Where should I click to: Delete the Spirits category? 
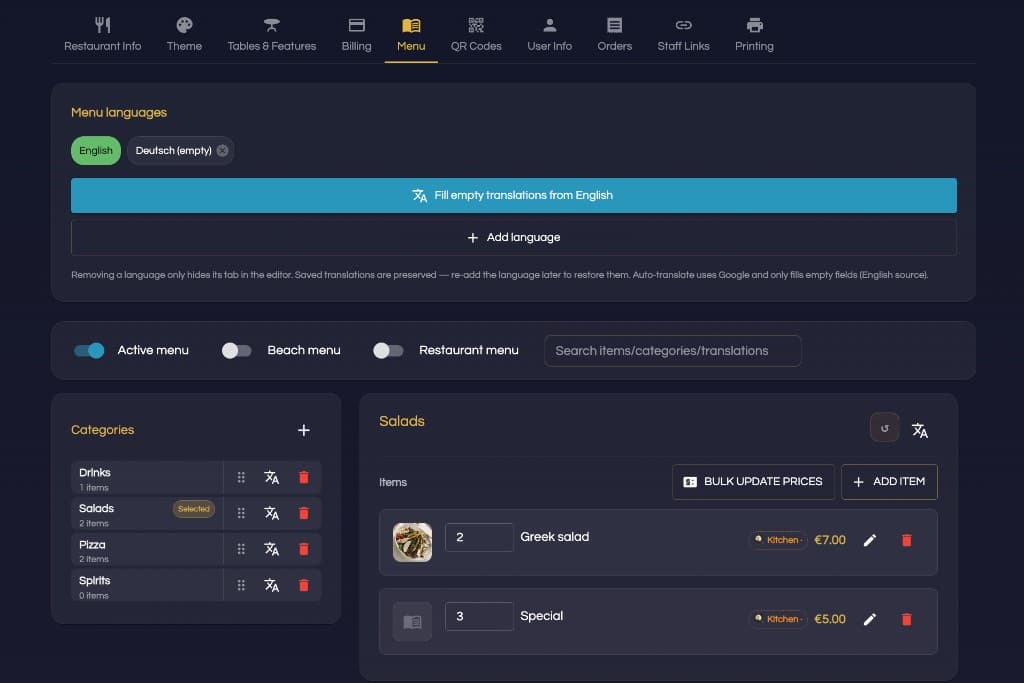click(304, 586)
